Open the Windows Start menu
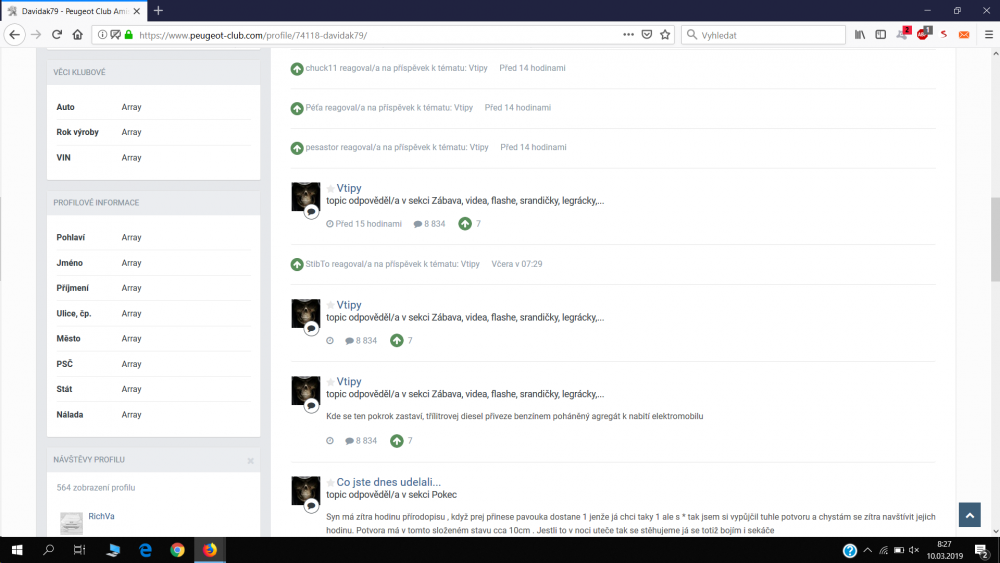 (17, 550)
